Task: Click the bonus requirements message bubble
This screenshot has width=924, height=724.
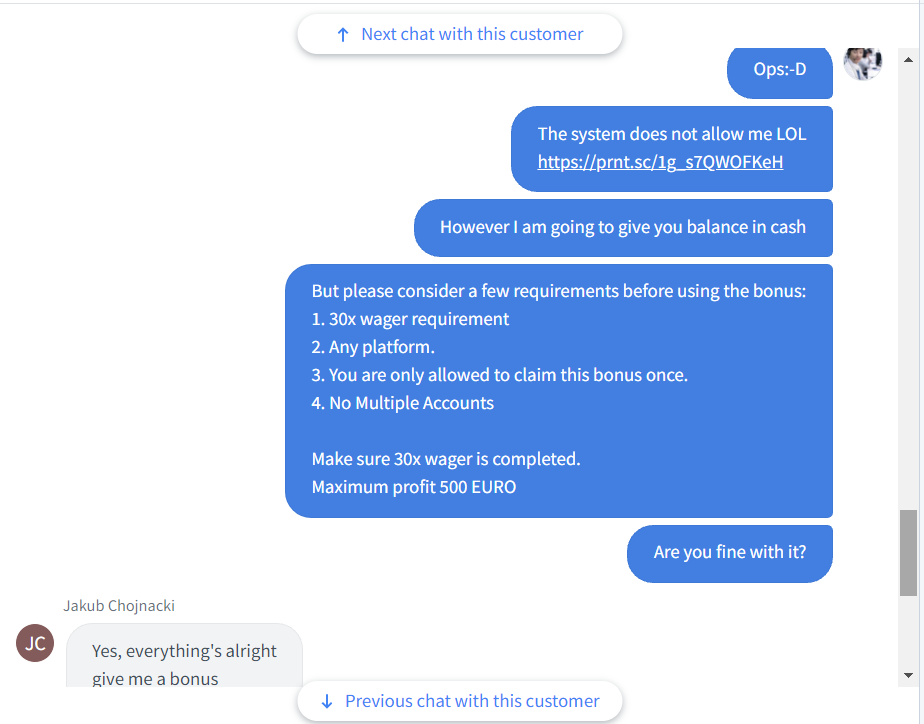Action: point(559,391)
